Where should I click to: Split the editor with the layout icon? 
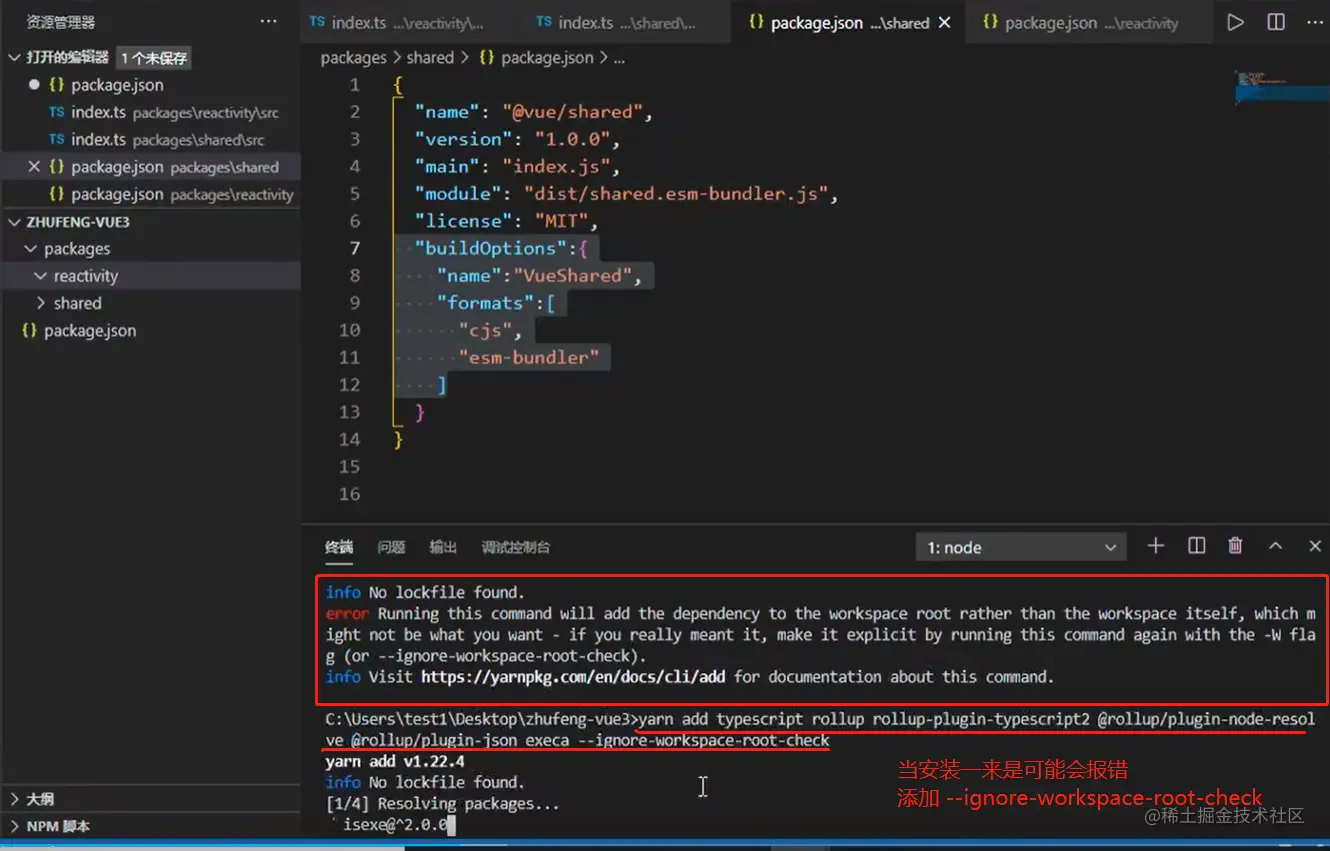tap(1276, 22)
